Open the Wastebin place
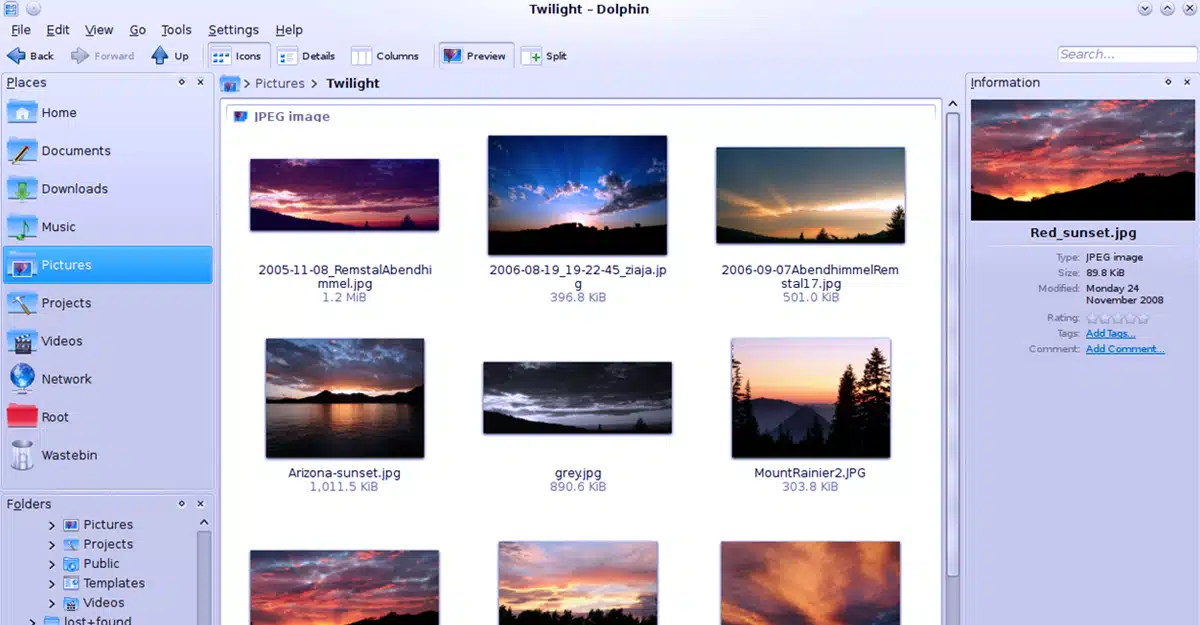Viewport: 1200px width, 625px height. 68,455
